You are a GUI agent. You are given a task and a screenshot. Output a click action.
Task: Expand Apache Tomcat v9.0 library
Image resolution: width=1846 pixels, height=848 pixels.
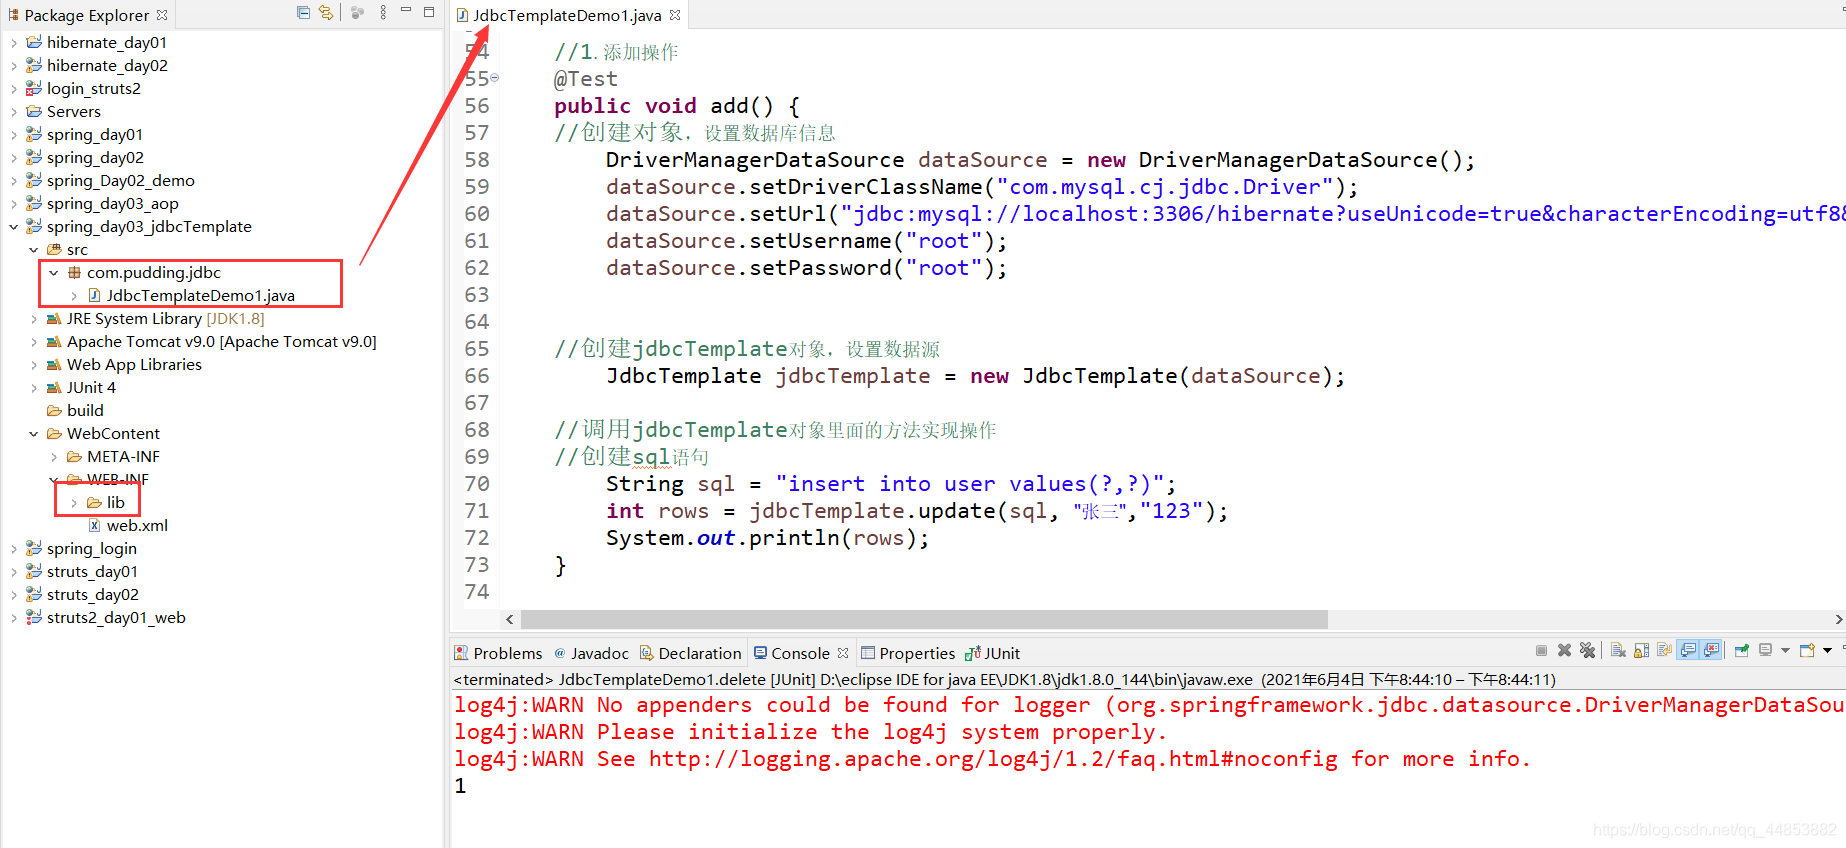(33, 341)
